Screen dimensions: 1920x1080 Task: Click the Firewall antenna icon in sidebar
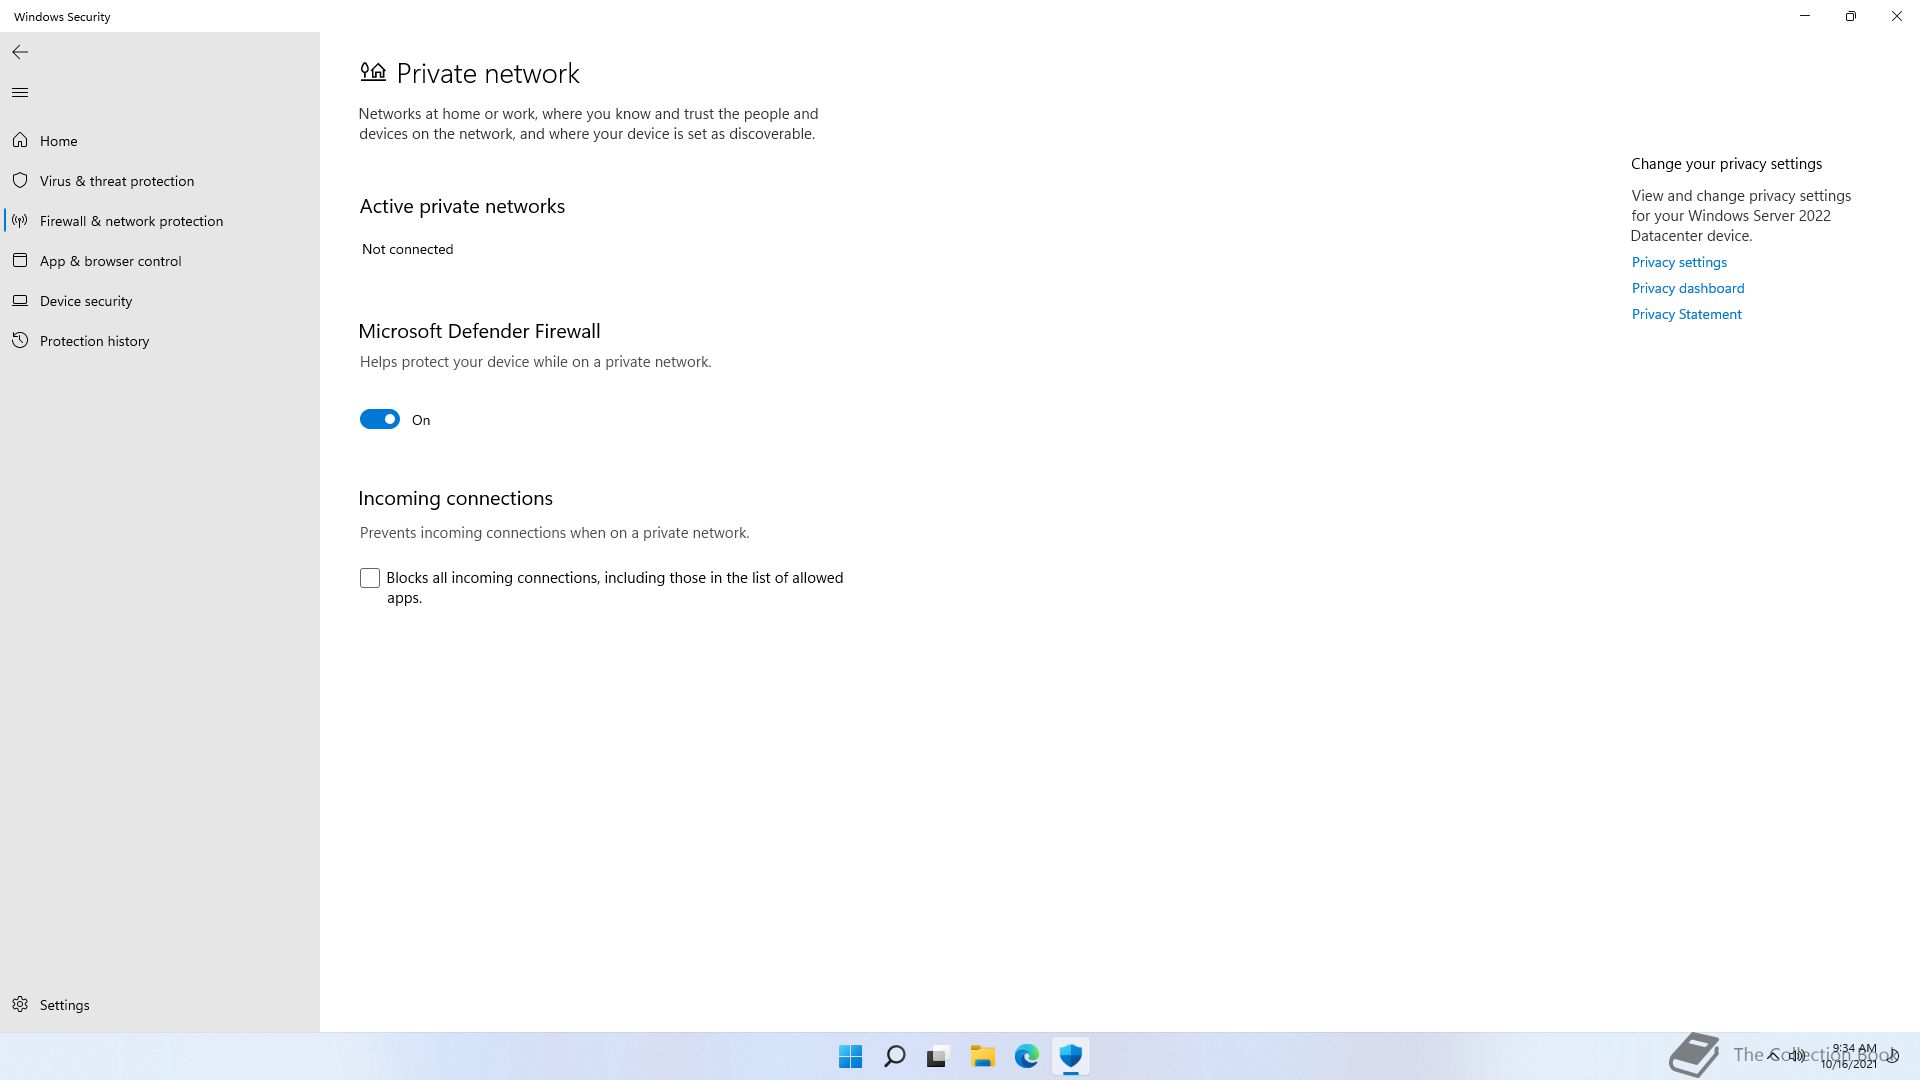pos(20,221)
